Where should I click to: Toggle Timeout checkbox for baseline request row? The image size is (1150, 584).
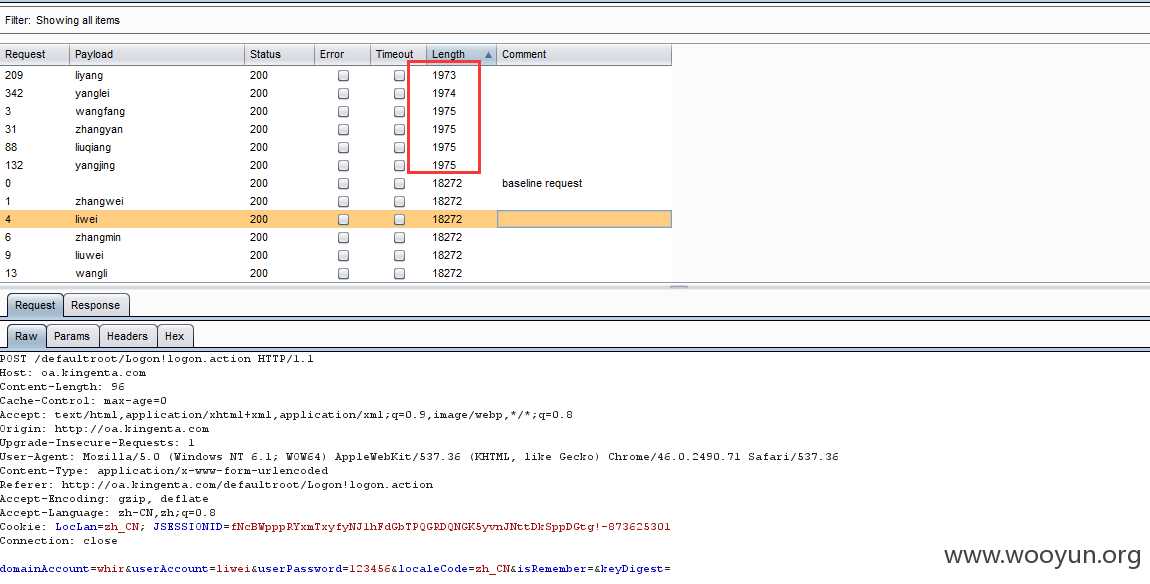pos(399,183)
